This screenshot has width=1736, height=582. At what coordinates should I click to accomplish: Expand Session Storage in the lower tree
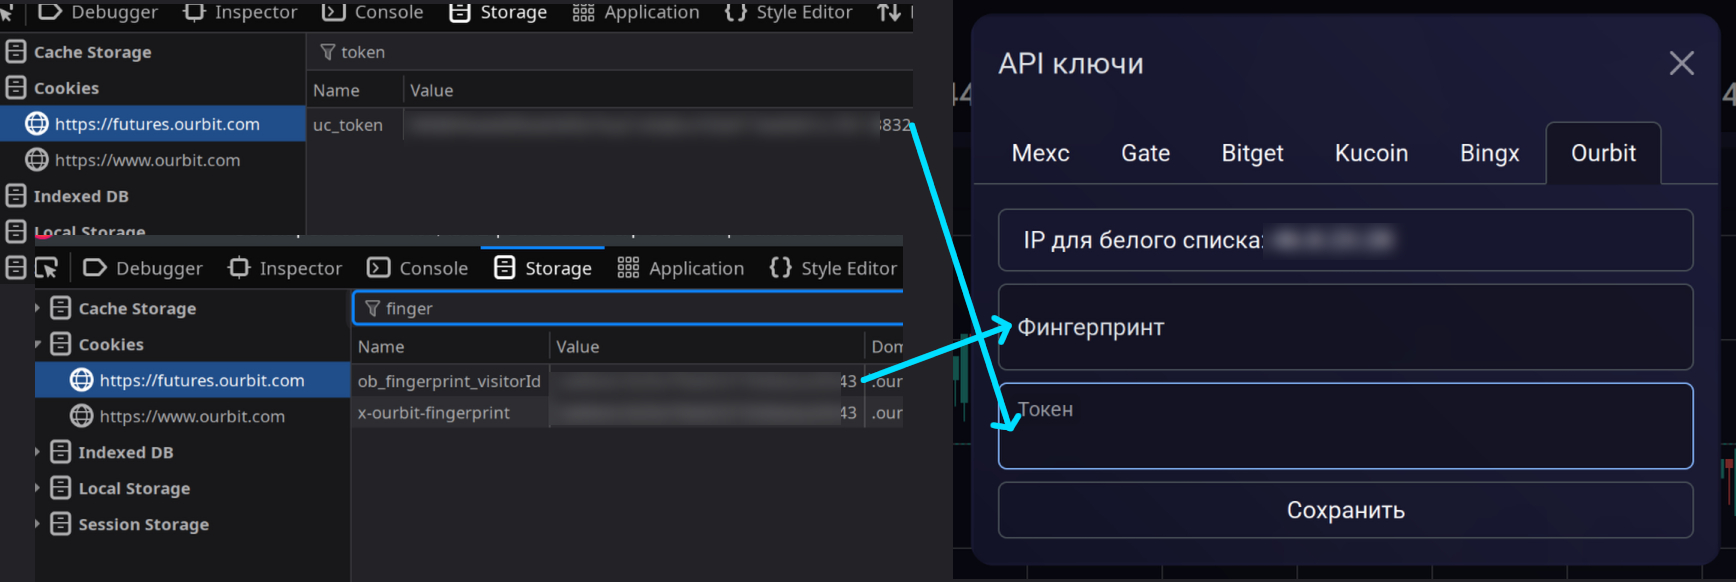[38, 524]
